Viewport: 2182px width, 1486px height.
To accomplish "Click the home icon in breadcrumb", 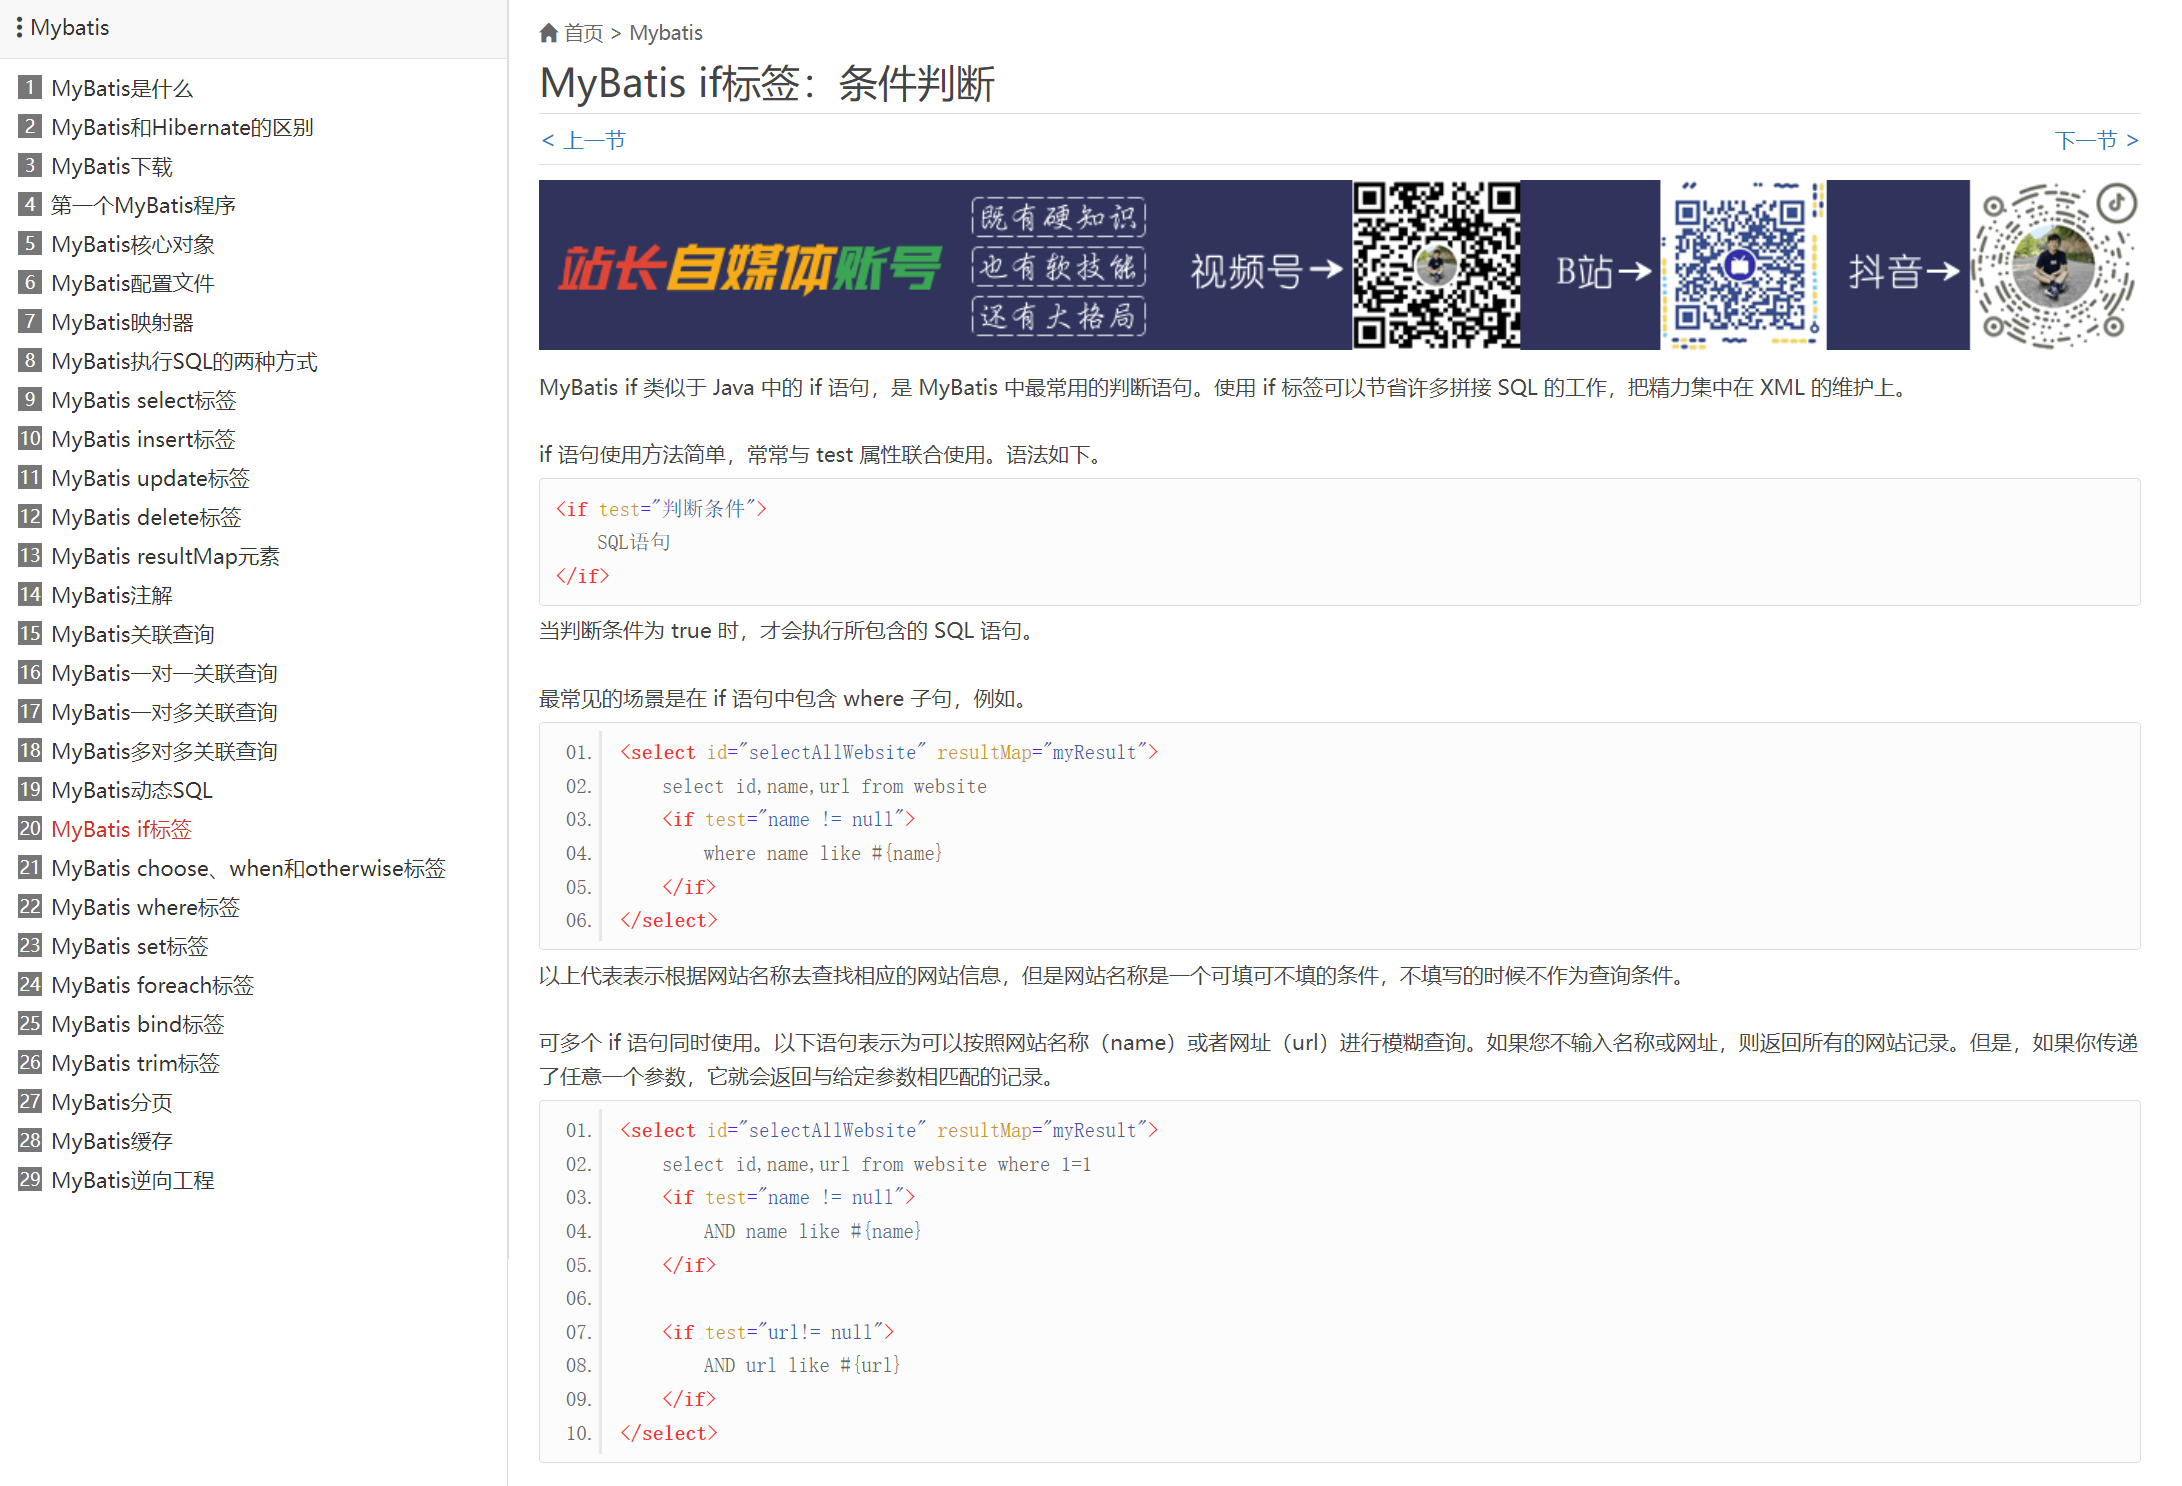I will click(548, 33).
